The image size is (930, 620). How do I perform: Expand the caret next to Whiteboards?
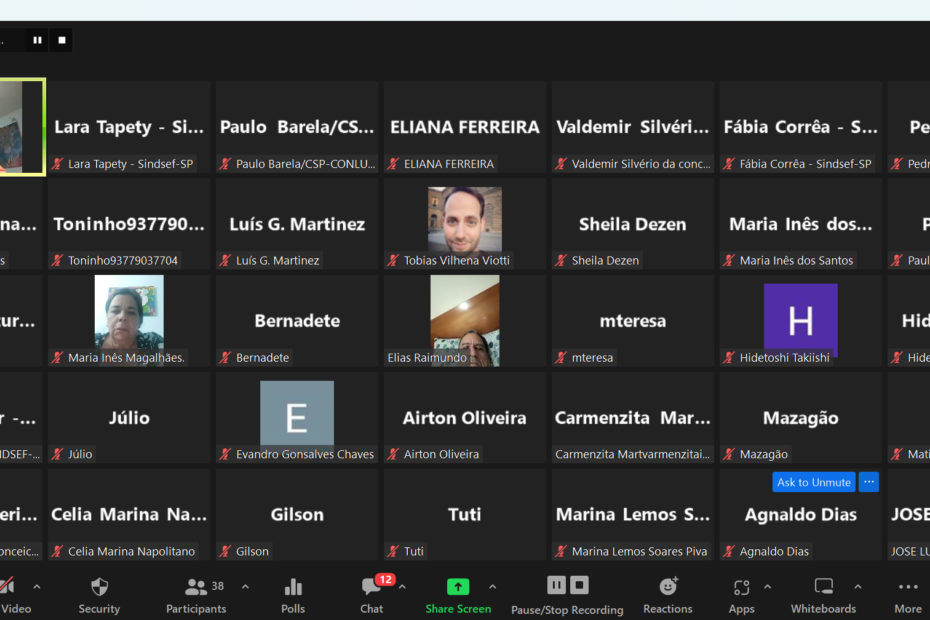pyautogui.click(x=858, y=587)
